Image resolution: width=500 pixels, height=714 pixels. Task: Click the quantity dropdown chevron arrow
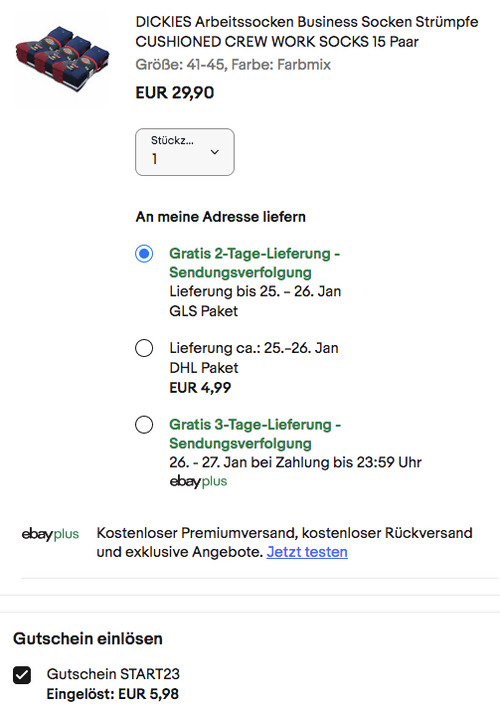click(x=214, y=152)
